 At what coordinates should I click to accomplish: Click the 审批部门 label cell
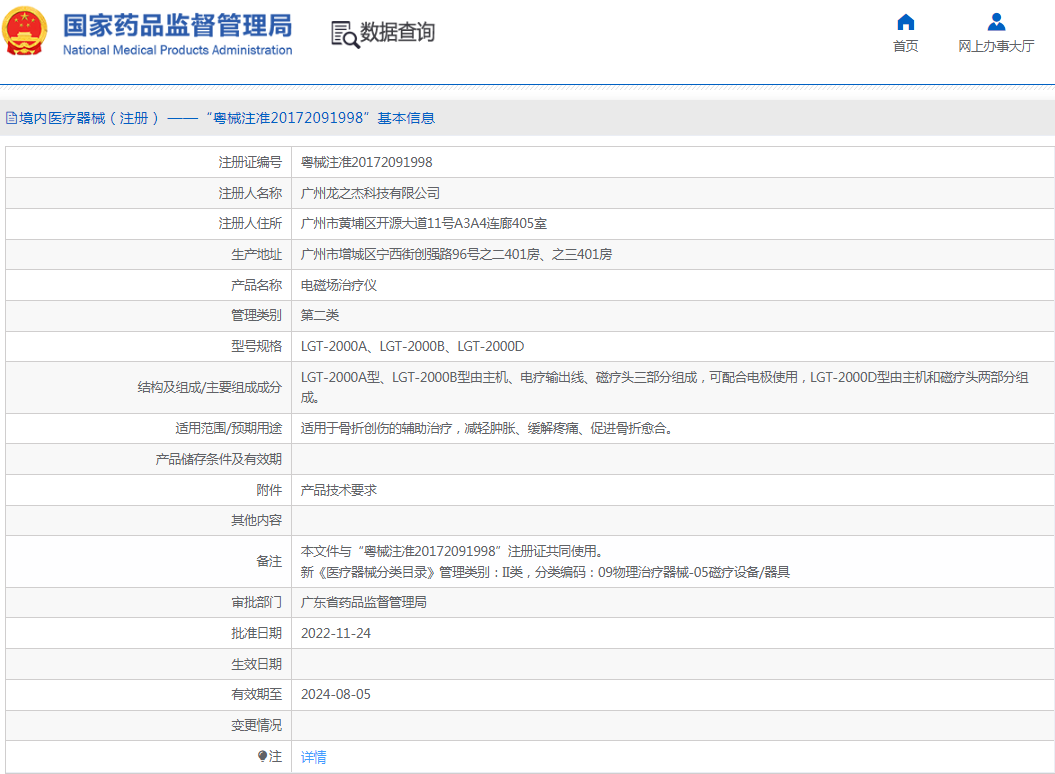[149, 602]
